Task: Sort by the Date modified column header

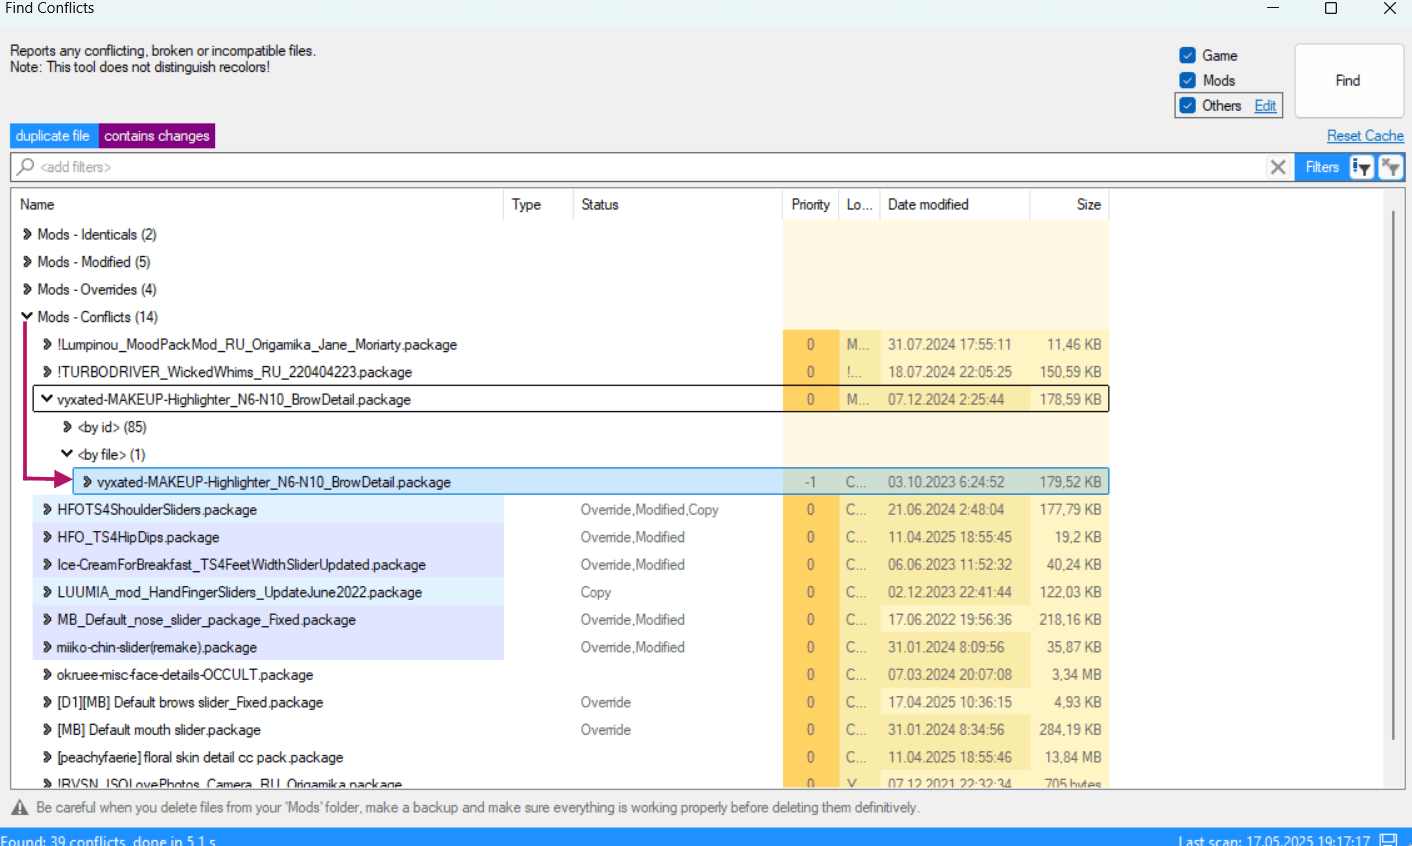Action: coord(954,204)
